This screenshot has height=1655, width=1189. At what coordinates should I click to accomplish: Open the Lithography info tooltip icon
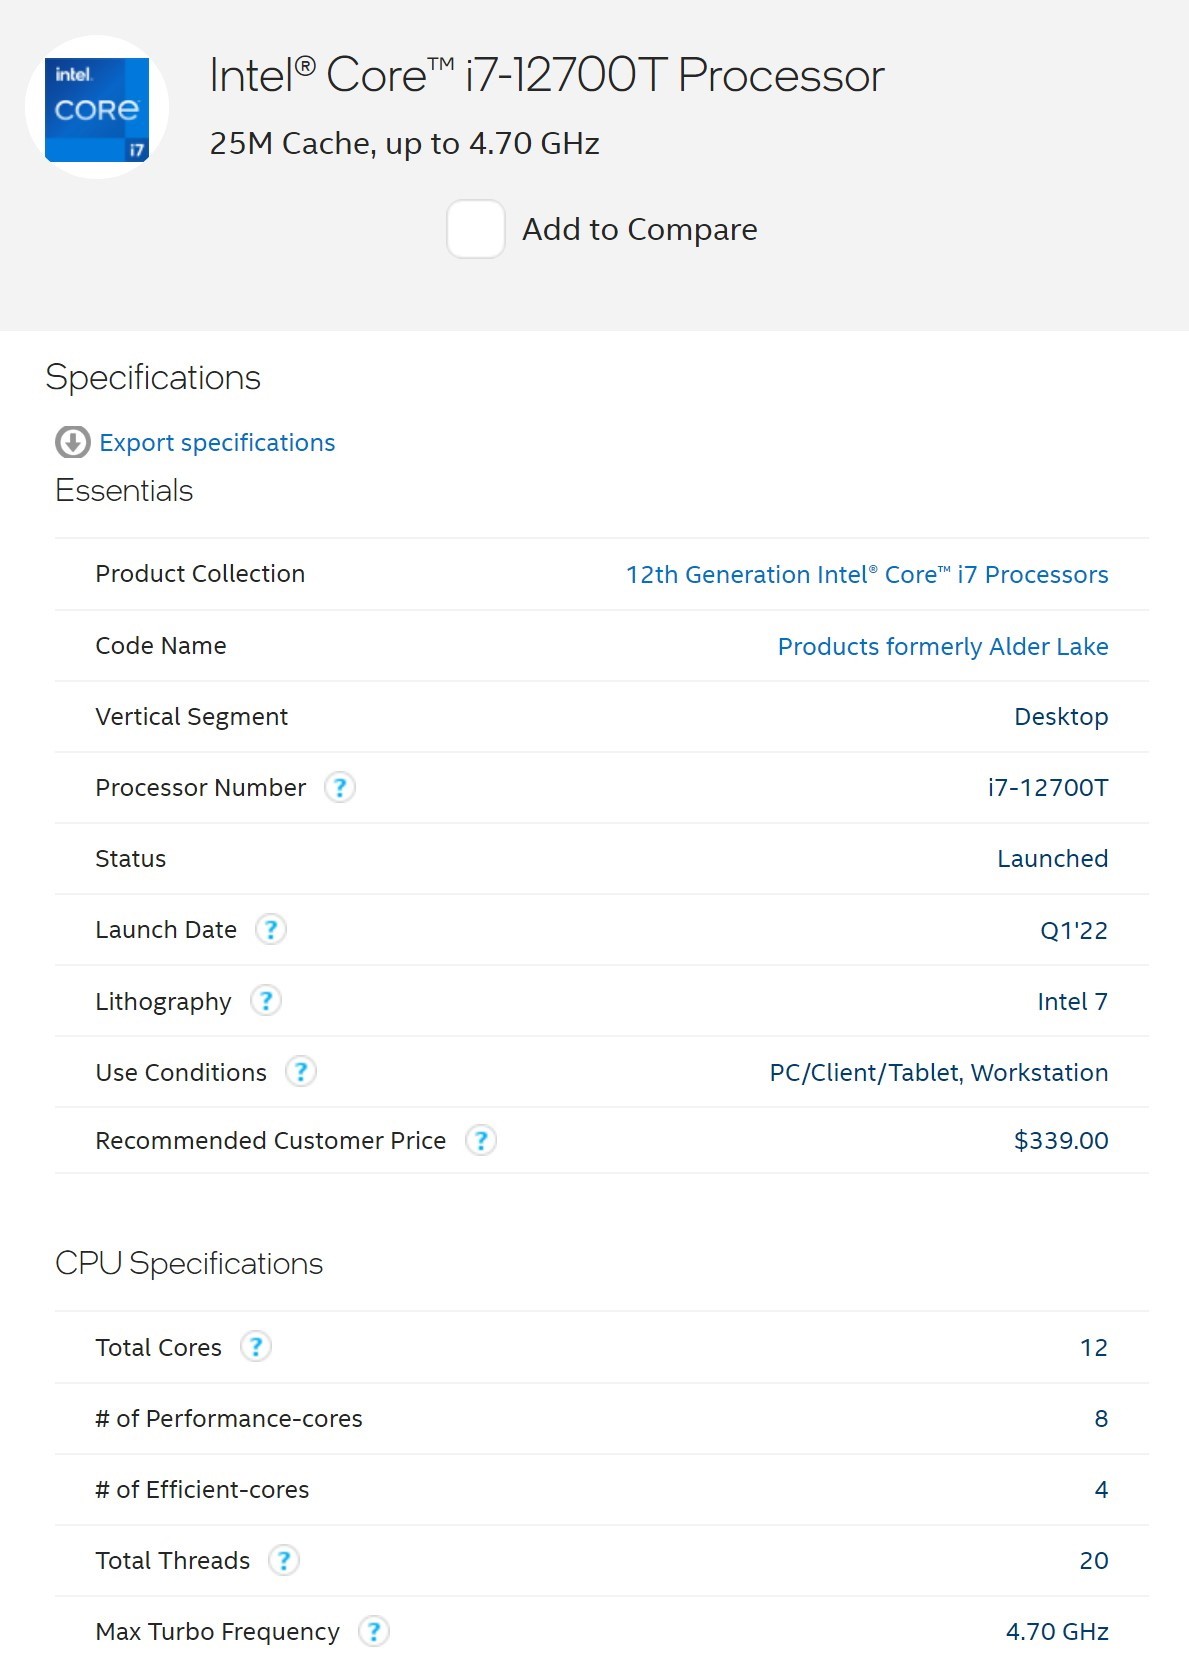(x=265, y=1001)
